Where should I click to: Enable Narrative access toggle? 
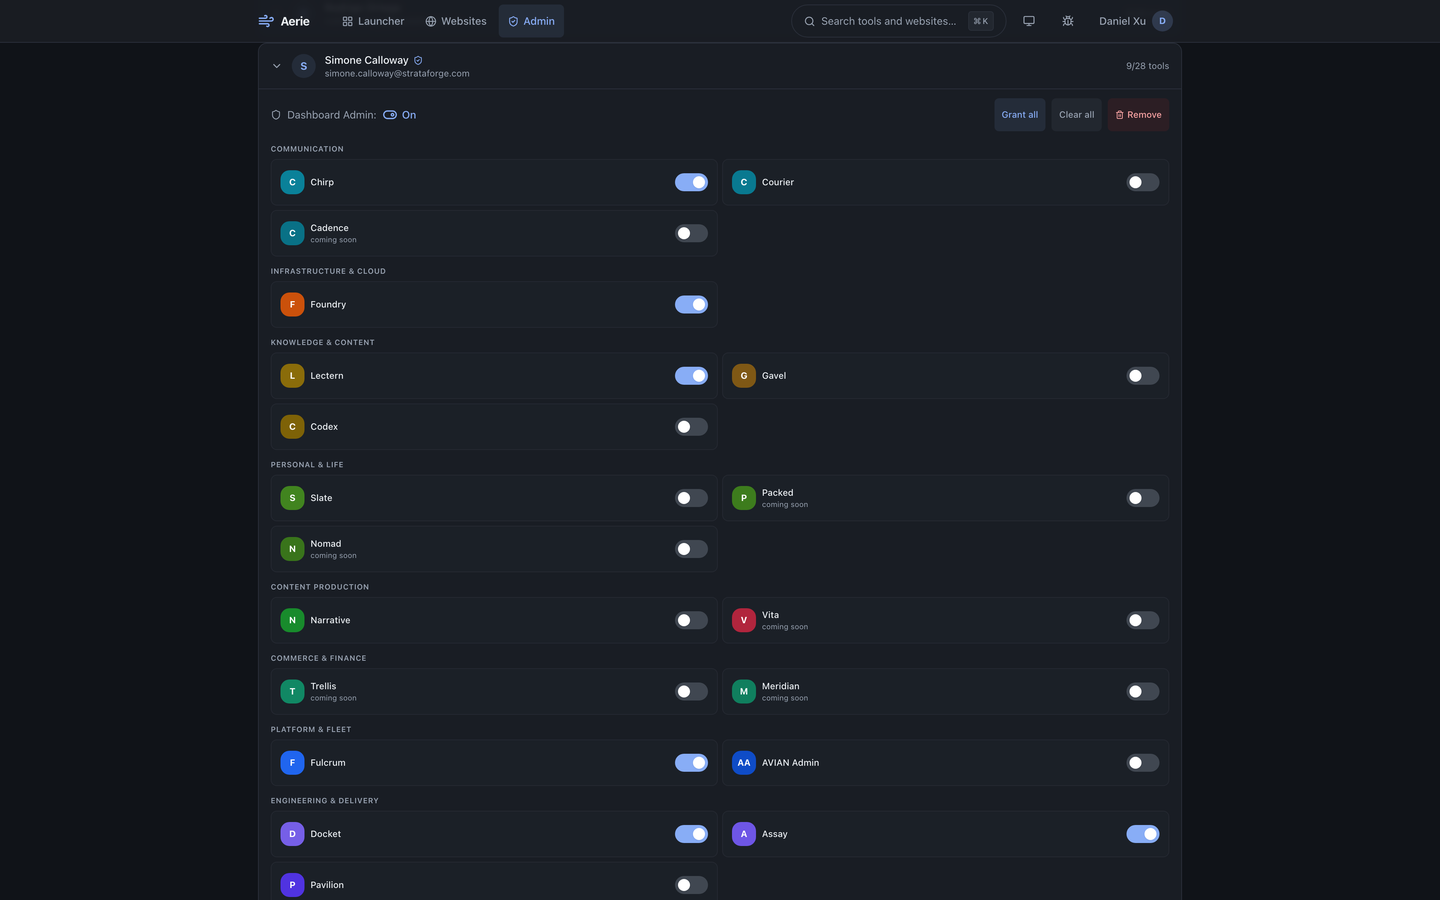[691, 620]
